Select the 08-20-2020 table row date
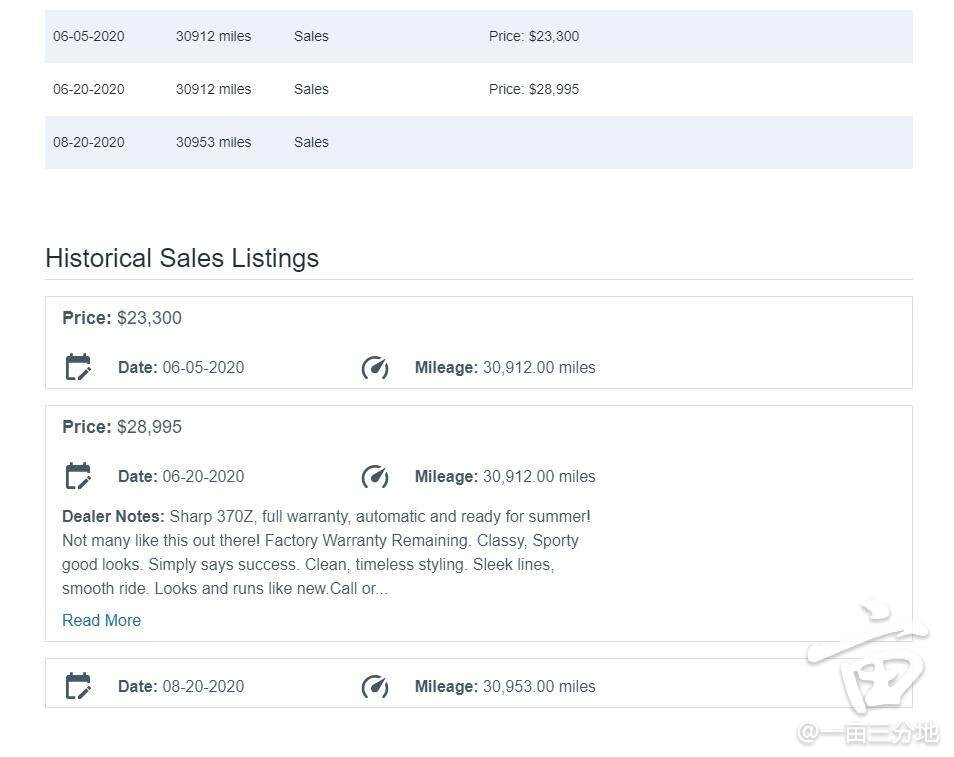Screen dimensions: 954x757 point(89,142)
